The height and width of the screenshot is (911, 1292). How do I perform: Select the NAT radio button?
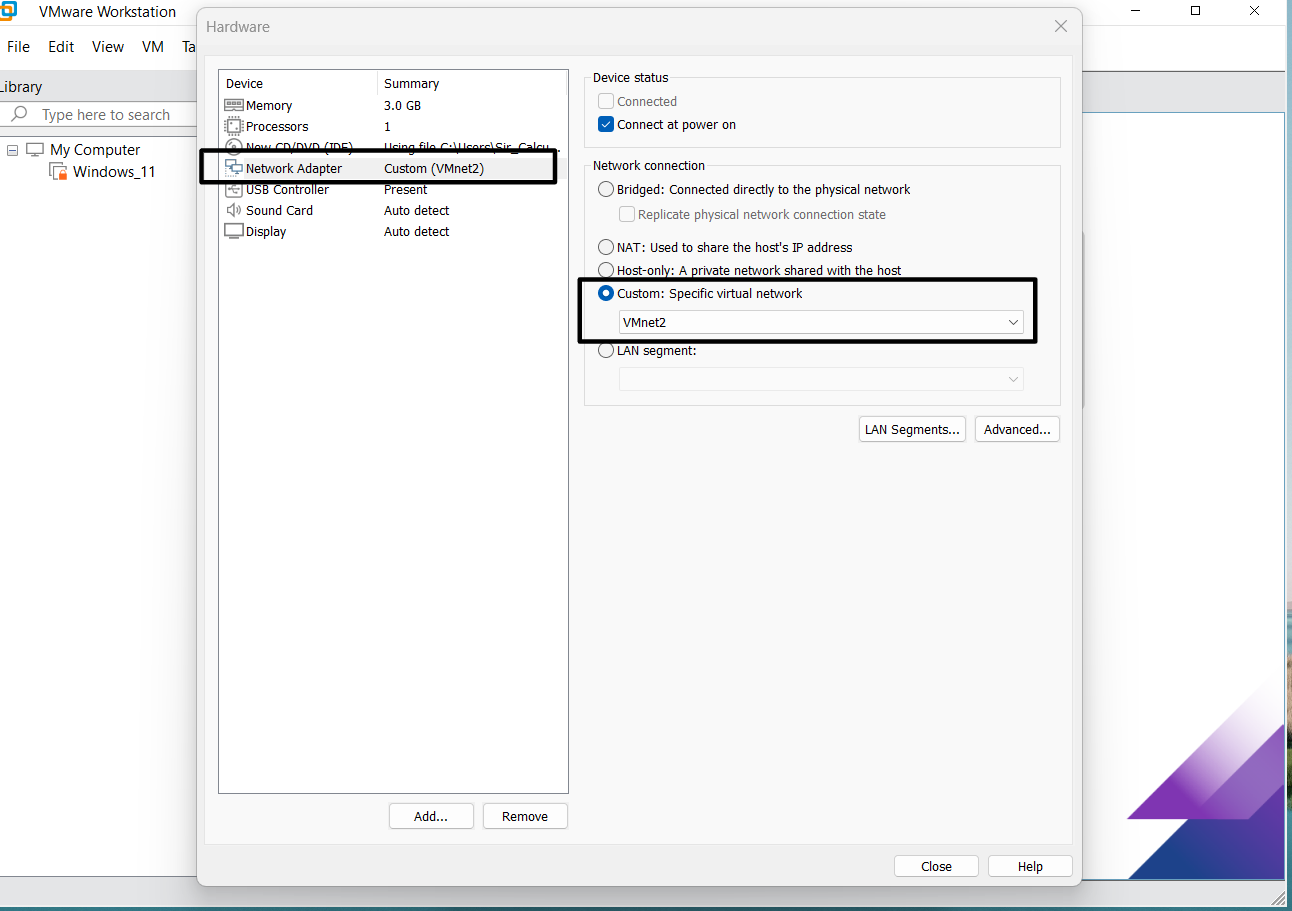point(605,247)
